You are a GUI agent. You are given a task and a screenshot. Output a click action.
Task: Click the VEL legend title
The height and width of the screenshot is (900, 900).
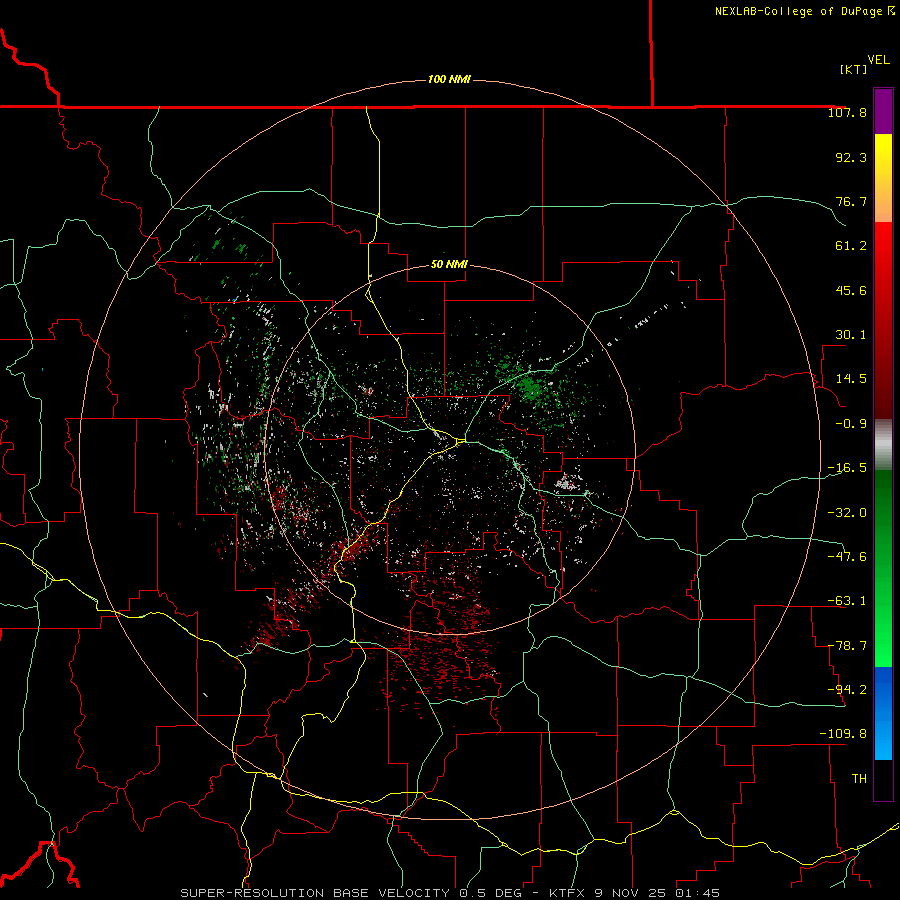pos(878,60)
